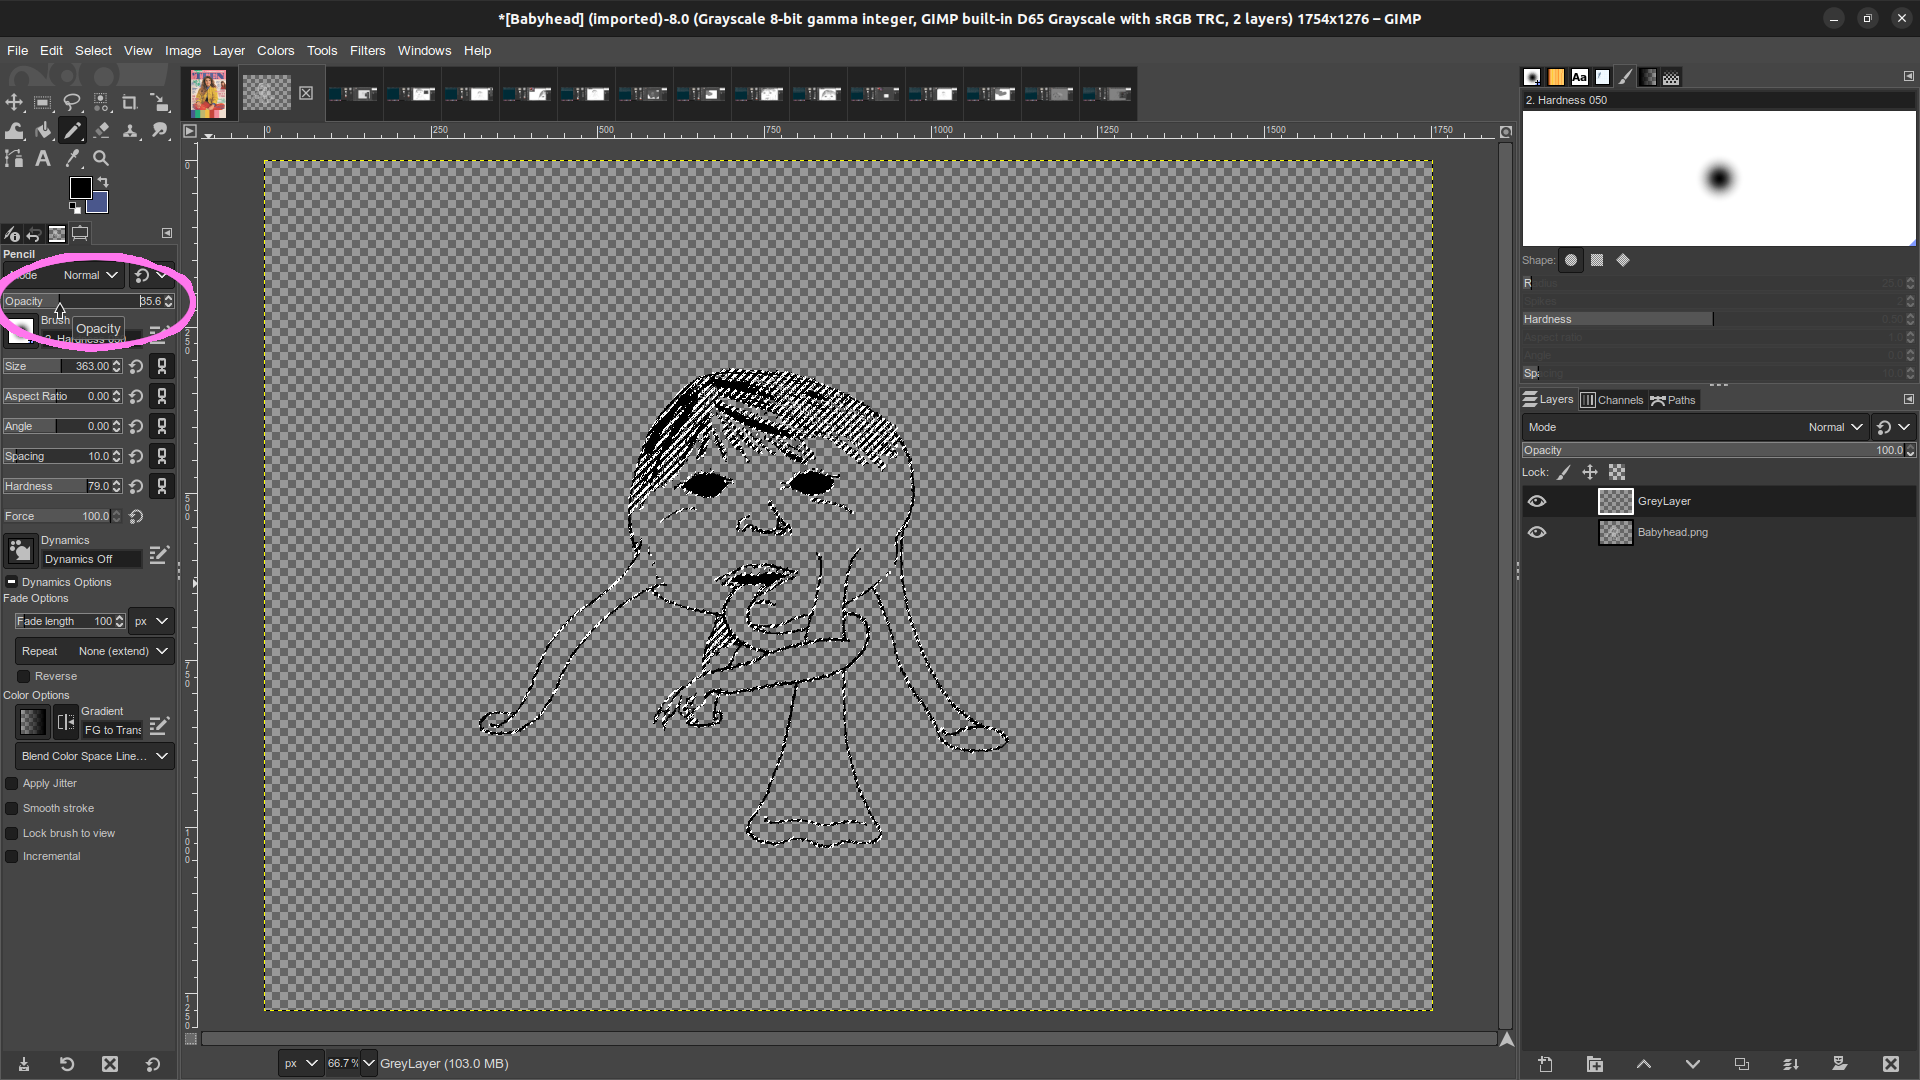This screenshot has height=1080, width=1920.
Task: Hide the GreyLayer layer
Action: [x=1537, y=501]
